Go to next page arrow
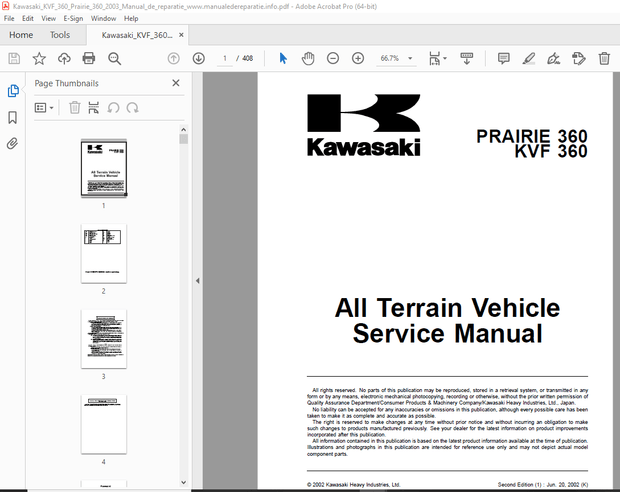Viewport: 620px width, 492px height. coord(198,59)
